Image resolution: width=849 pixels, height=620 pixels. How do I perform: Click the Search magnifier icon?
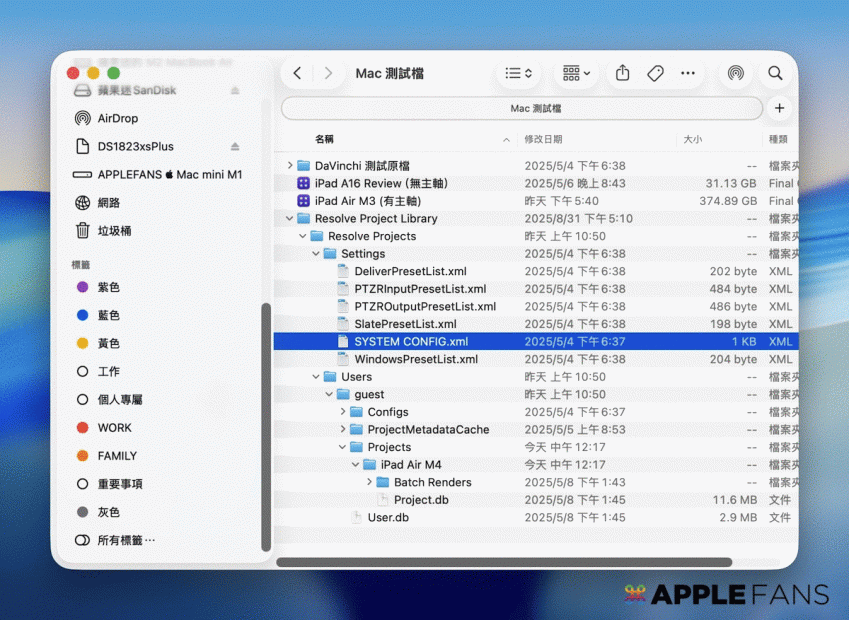point(775,73)
